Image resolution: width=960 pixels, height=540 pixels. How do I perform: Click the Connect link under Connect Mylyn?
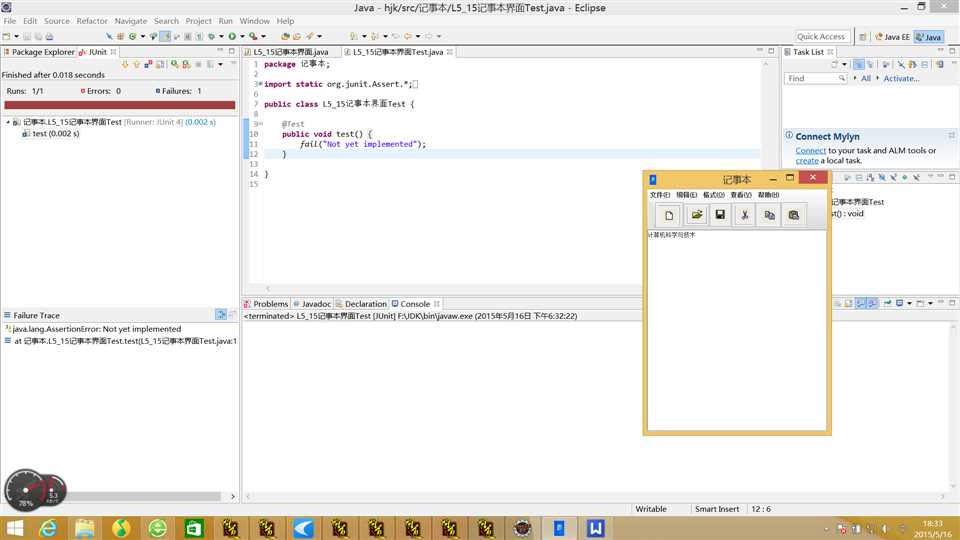(x=811, y=151)
